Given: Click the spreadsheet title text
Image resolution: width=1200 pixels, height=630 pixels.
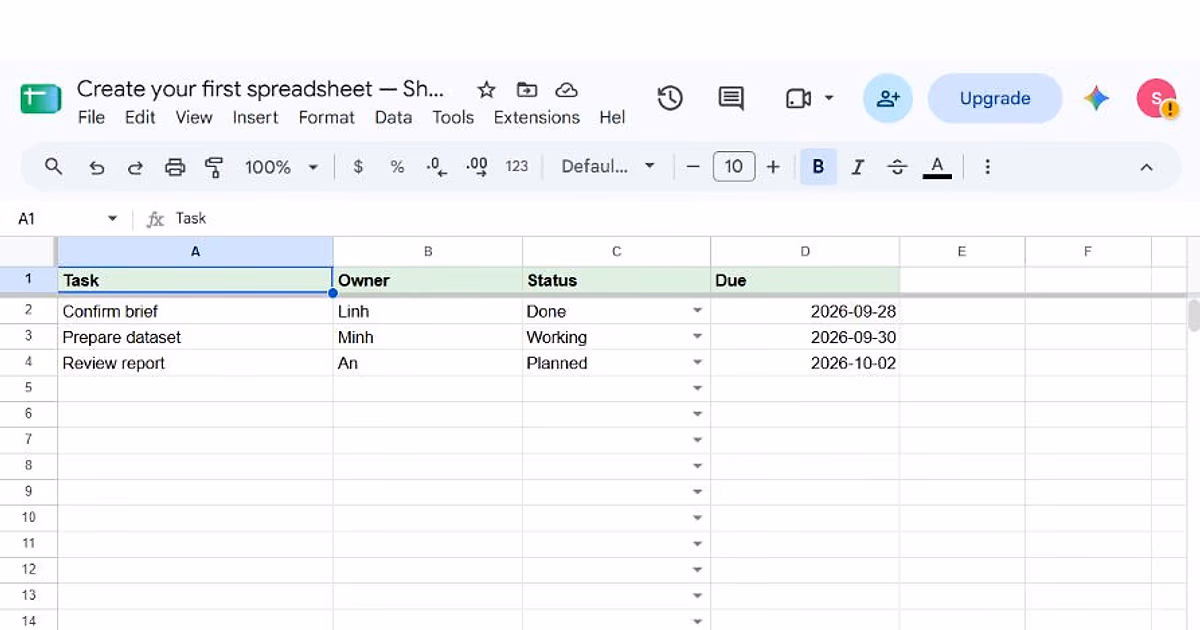Looking at the screenshot, I should point(261,88).
